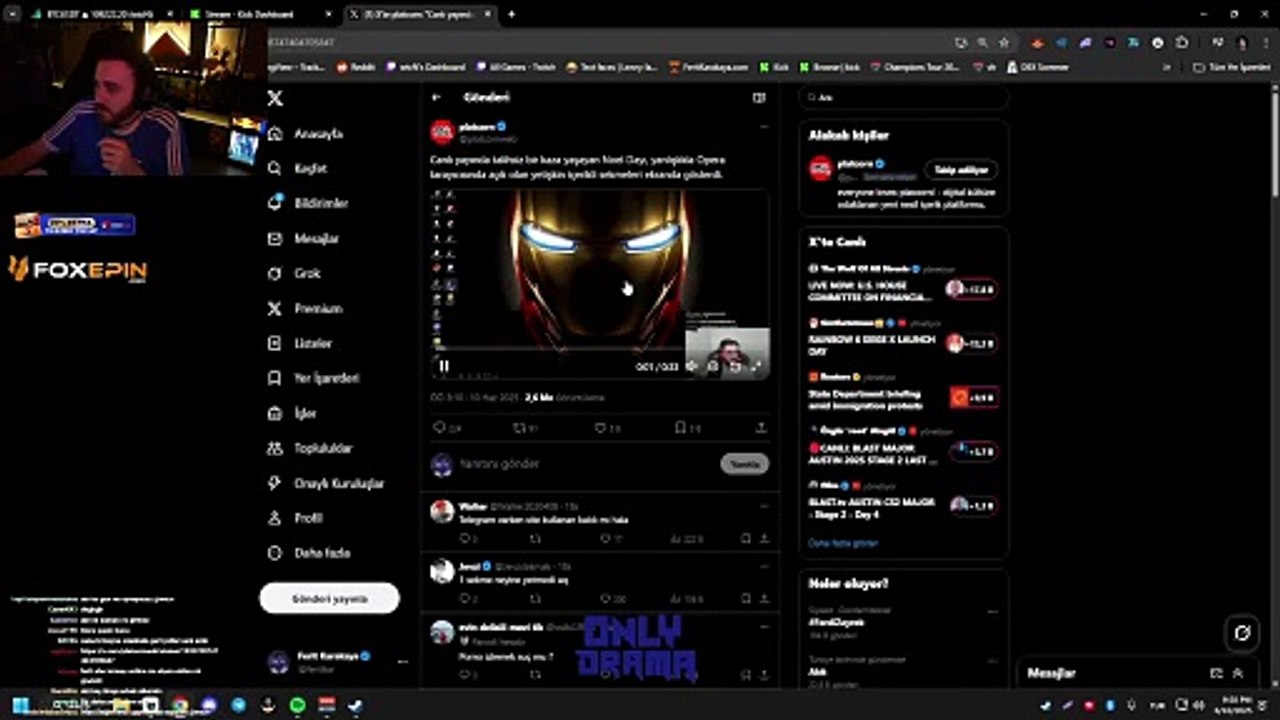Click the İşler briefcase icon

(x=275, y=413)
